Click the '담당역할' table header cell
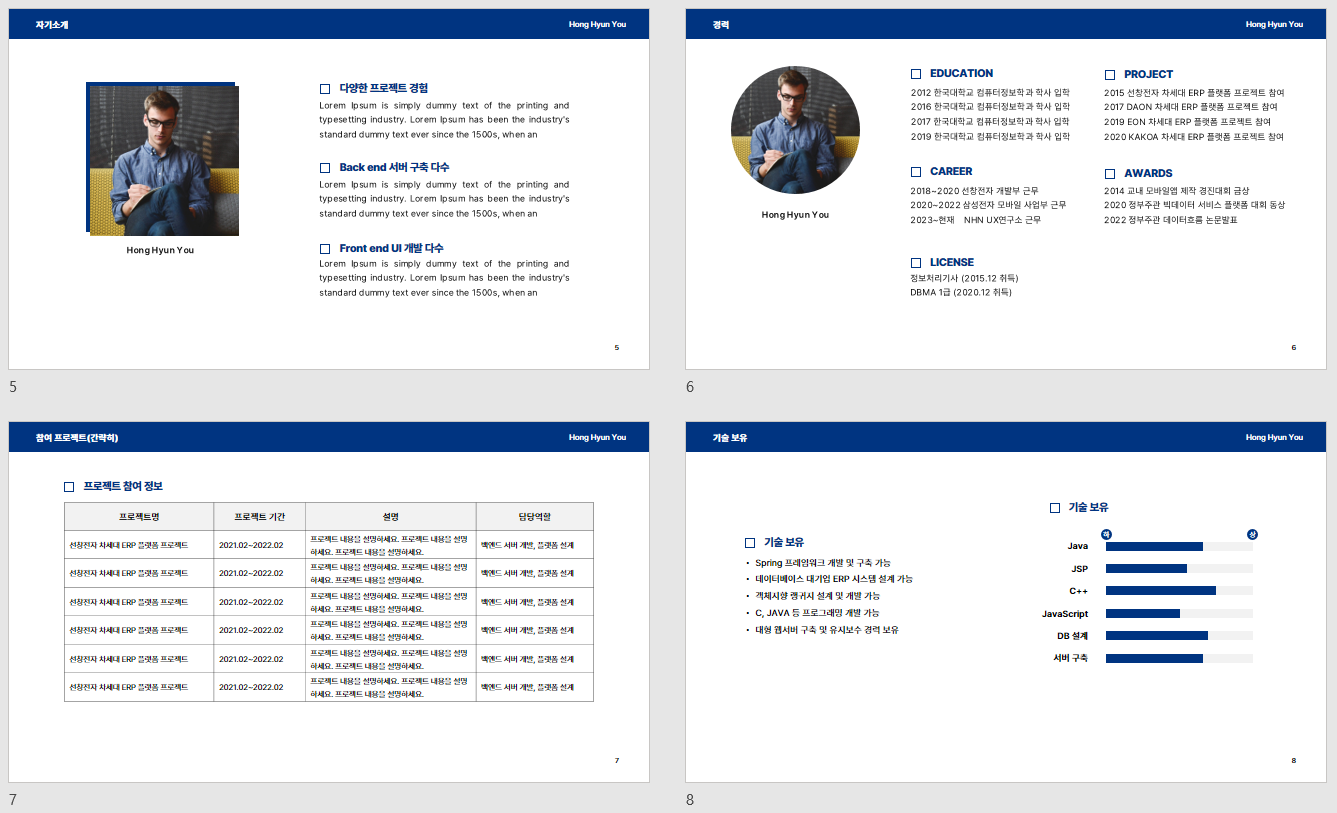 535,517
